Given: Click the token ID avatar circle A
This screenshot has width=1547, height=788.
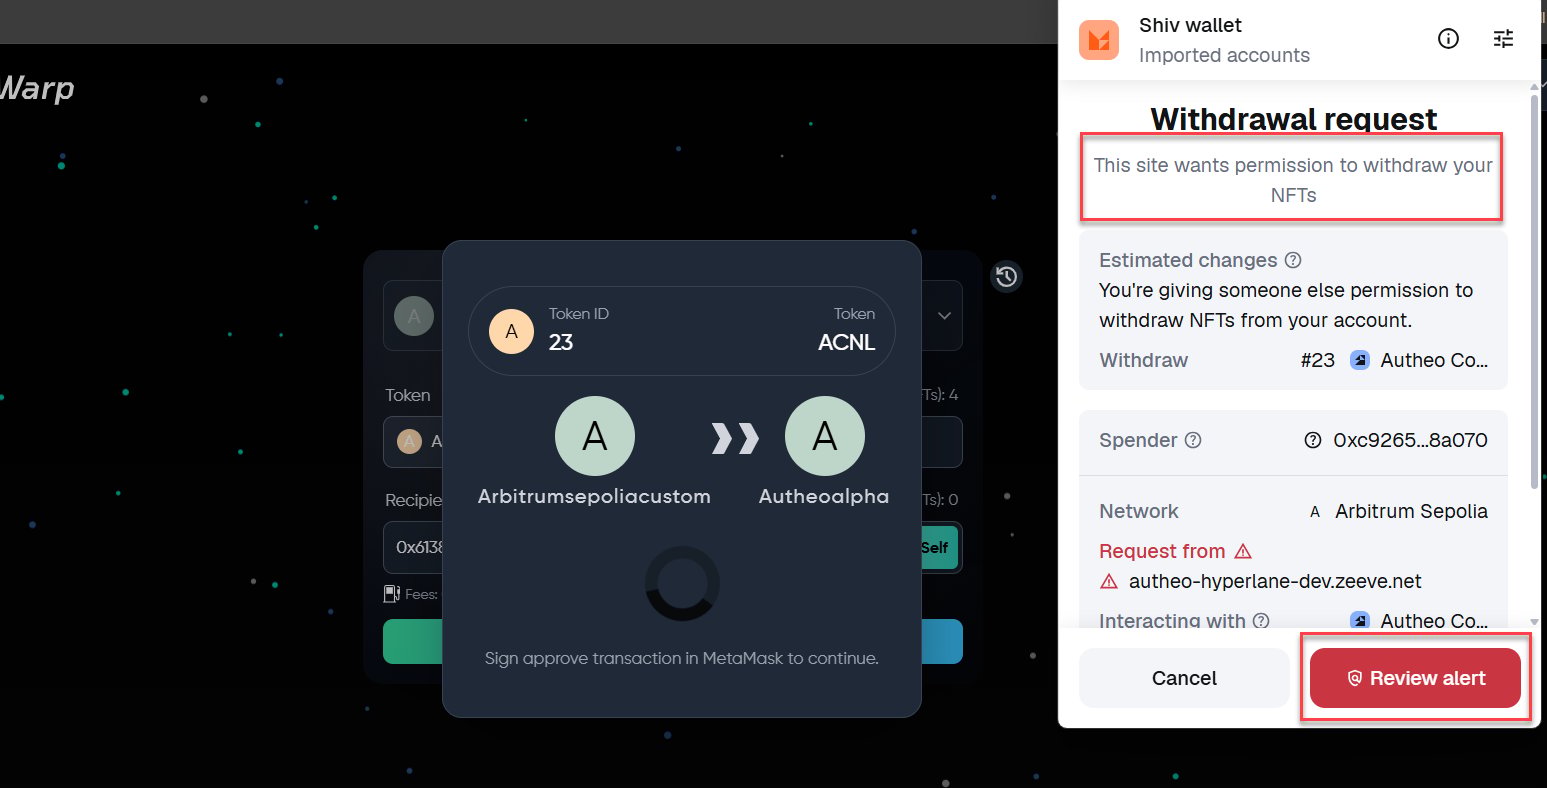Looking at the screenshot, I should pos(511,331).
